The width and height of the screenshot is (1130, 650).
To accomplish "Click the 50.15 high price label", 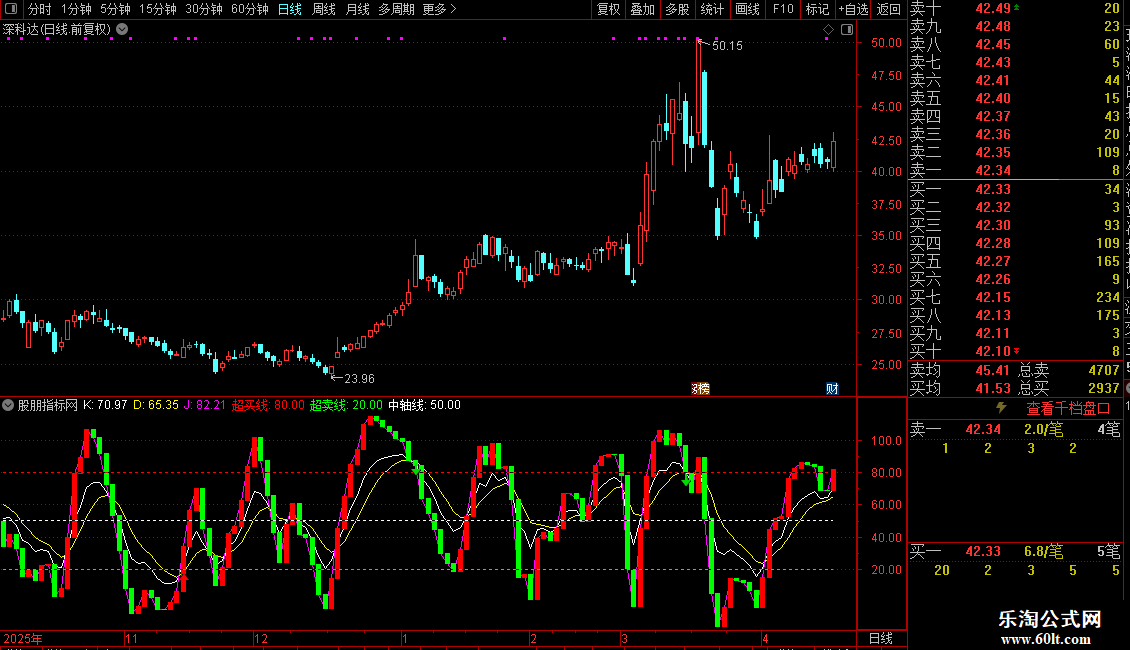I will (727, 45).
